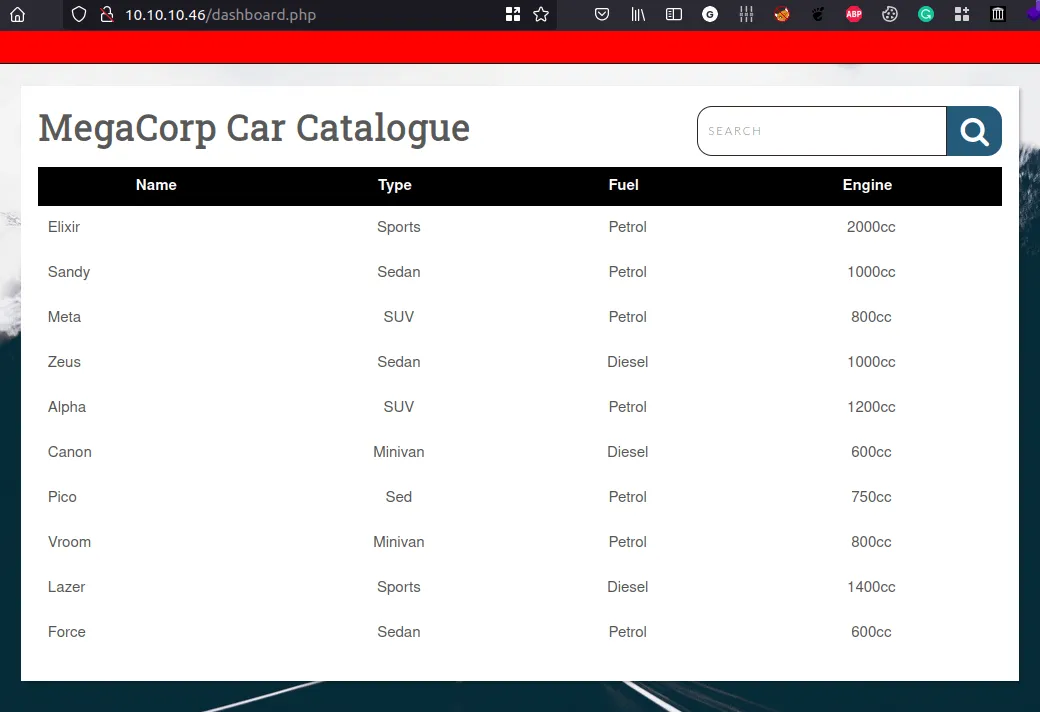
Task: Click the trash bin extension icon
Action: [x=998, y=15]
